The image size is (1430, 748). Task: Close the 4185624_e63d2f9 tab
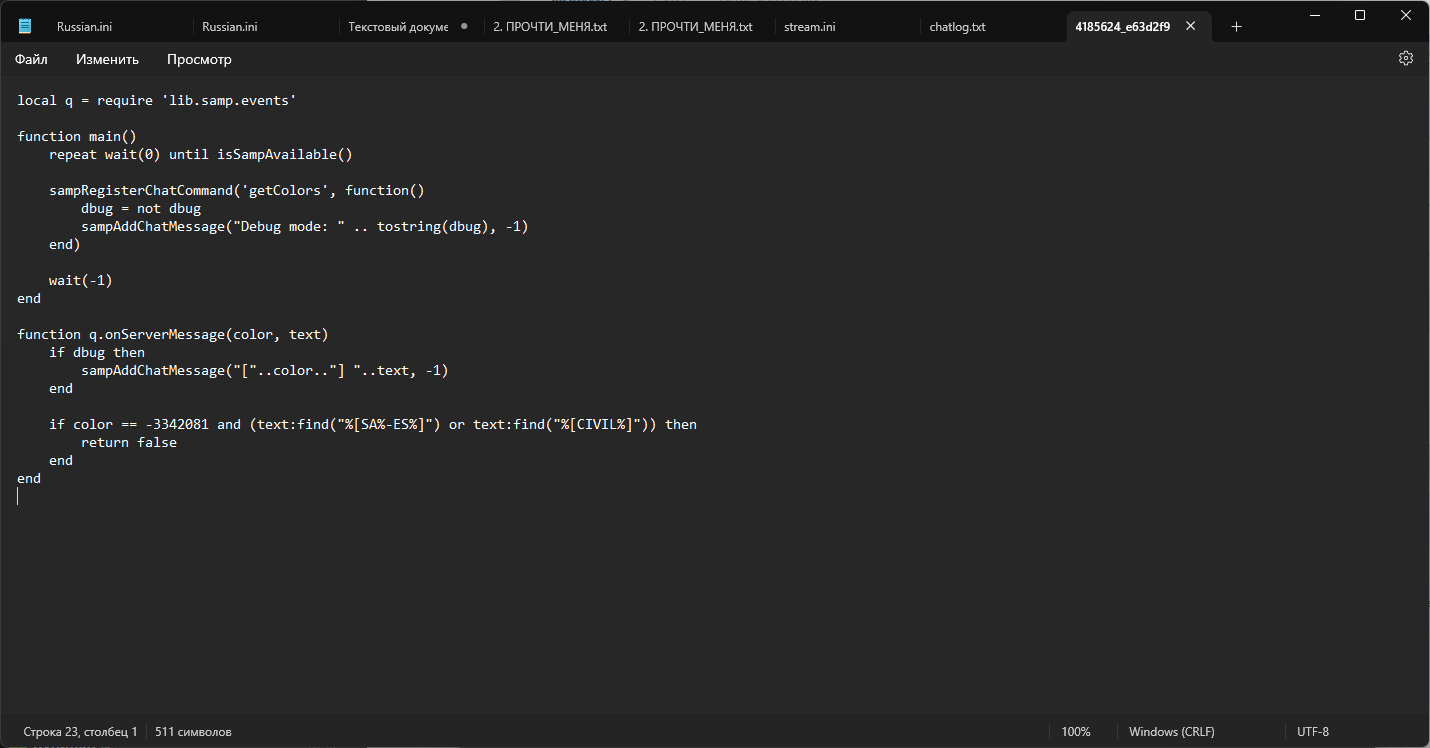(x=1190, y=27)
